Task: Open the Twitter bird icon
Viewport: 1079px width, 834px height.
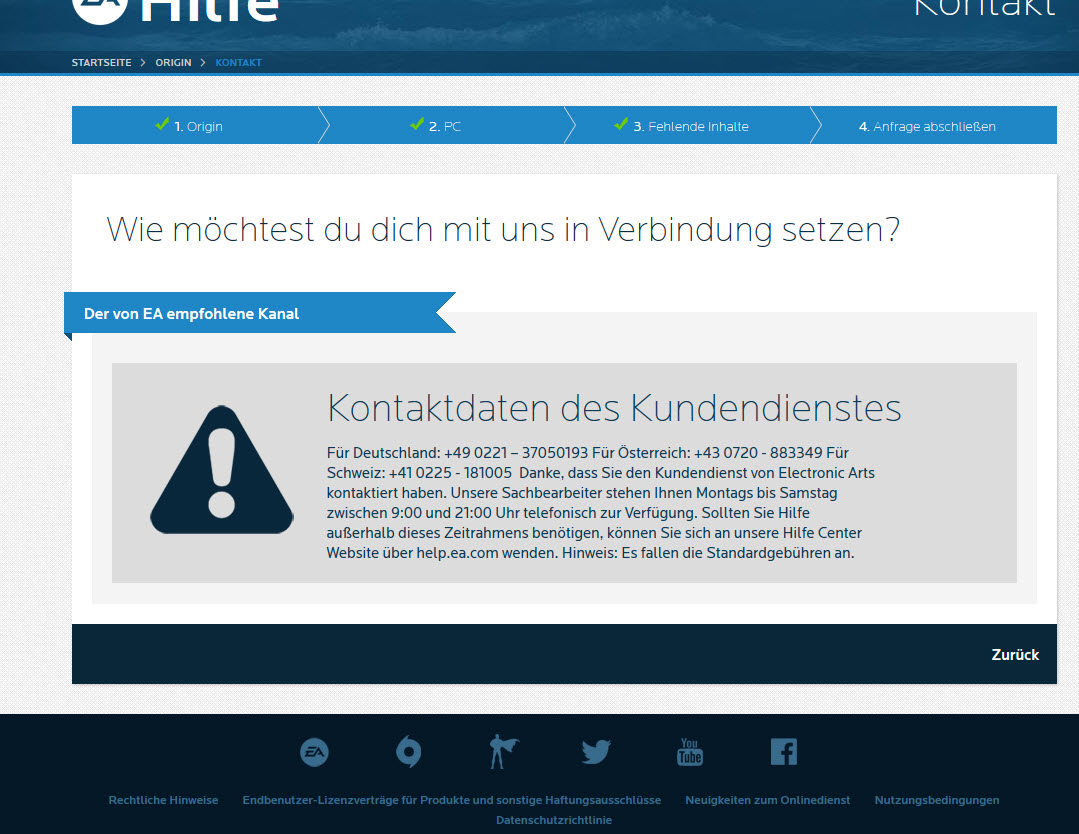Action: click(596, 751)
